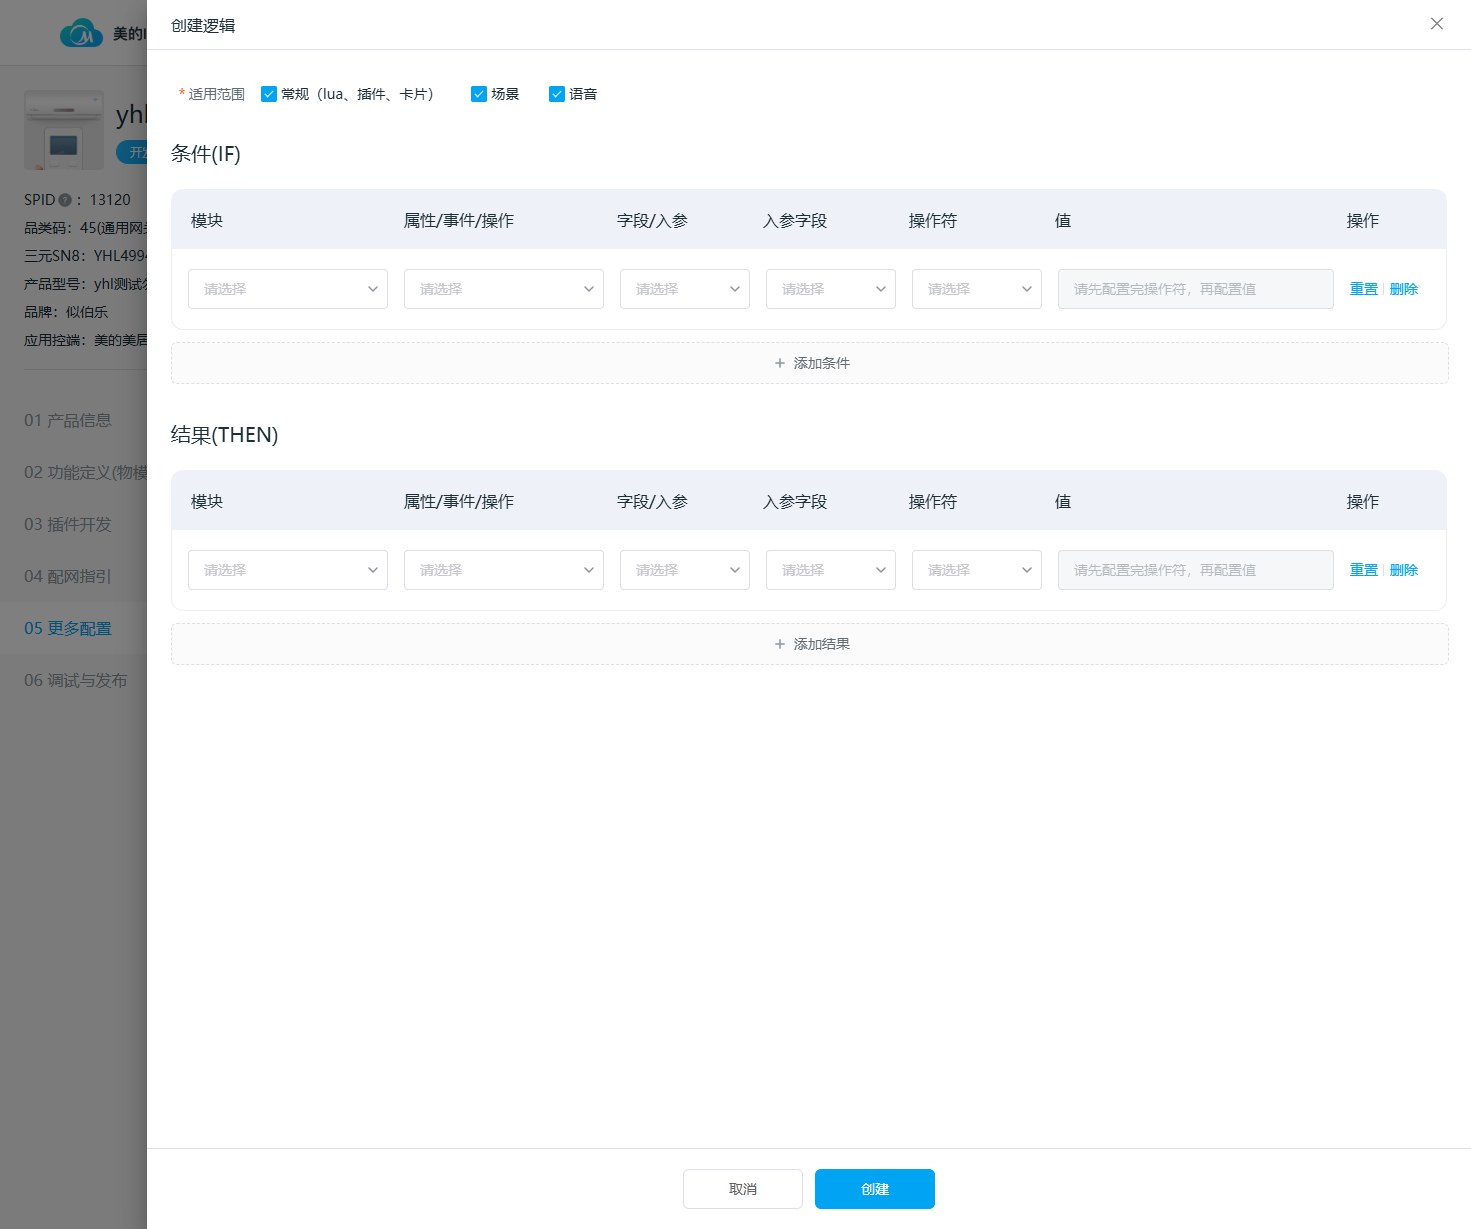
Task: Click the SPID help question mark icon
Action: [x=65, y=200]
